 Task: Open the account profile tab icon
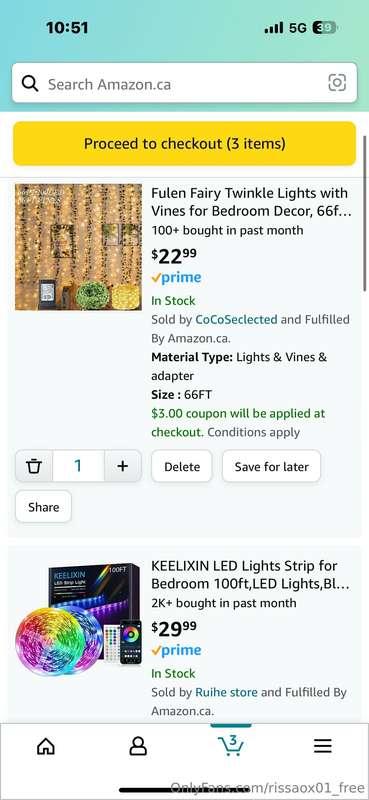[x=138, y=746]
